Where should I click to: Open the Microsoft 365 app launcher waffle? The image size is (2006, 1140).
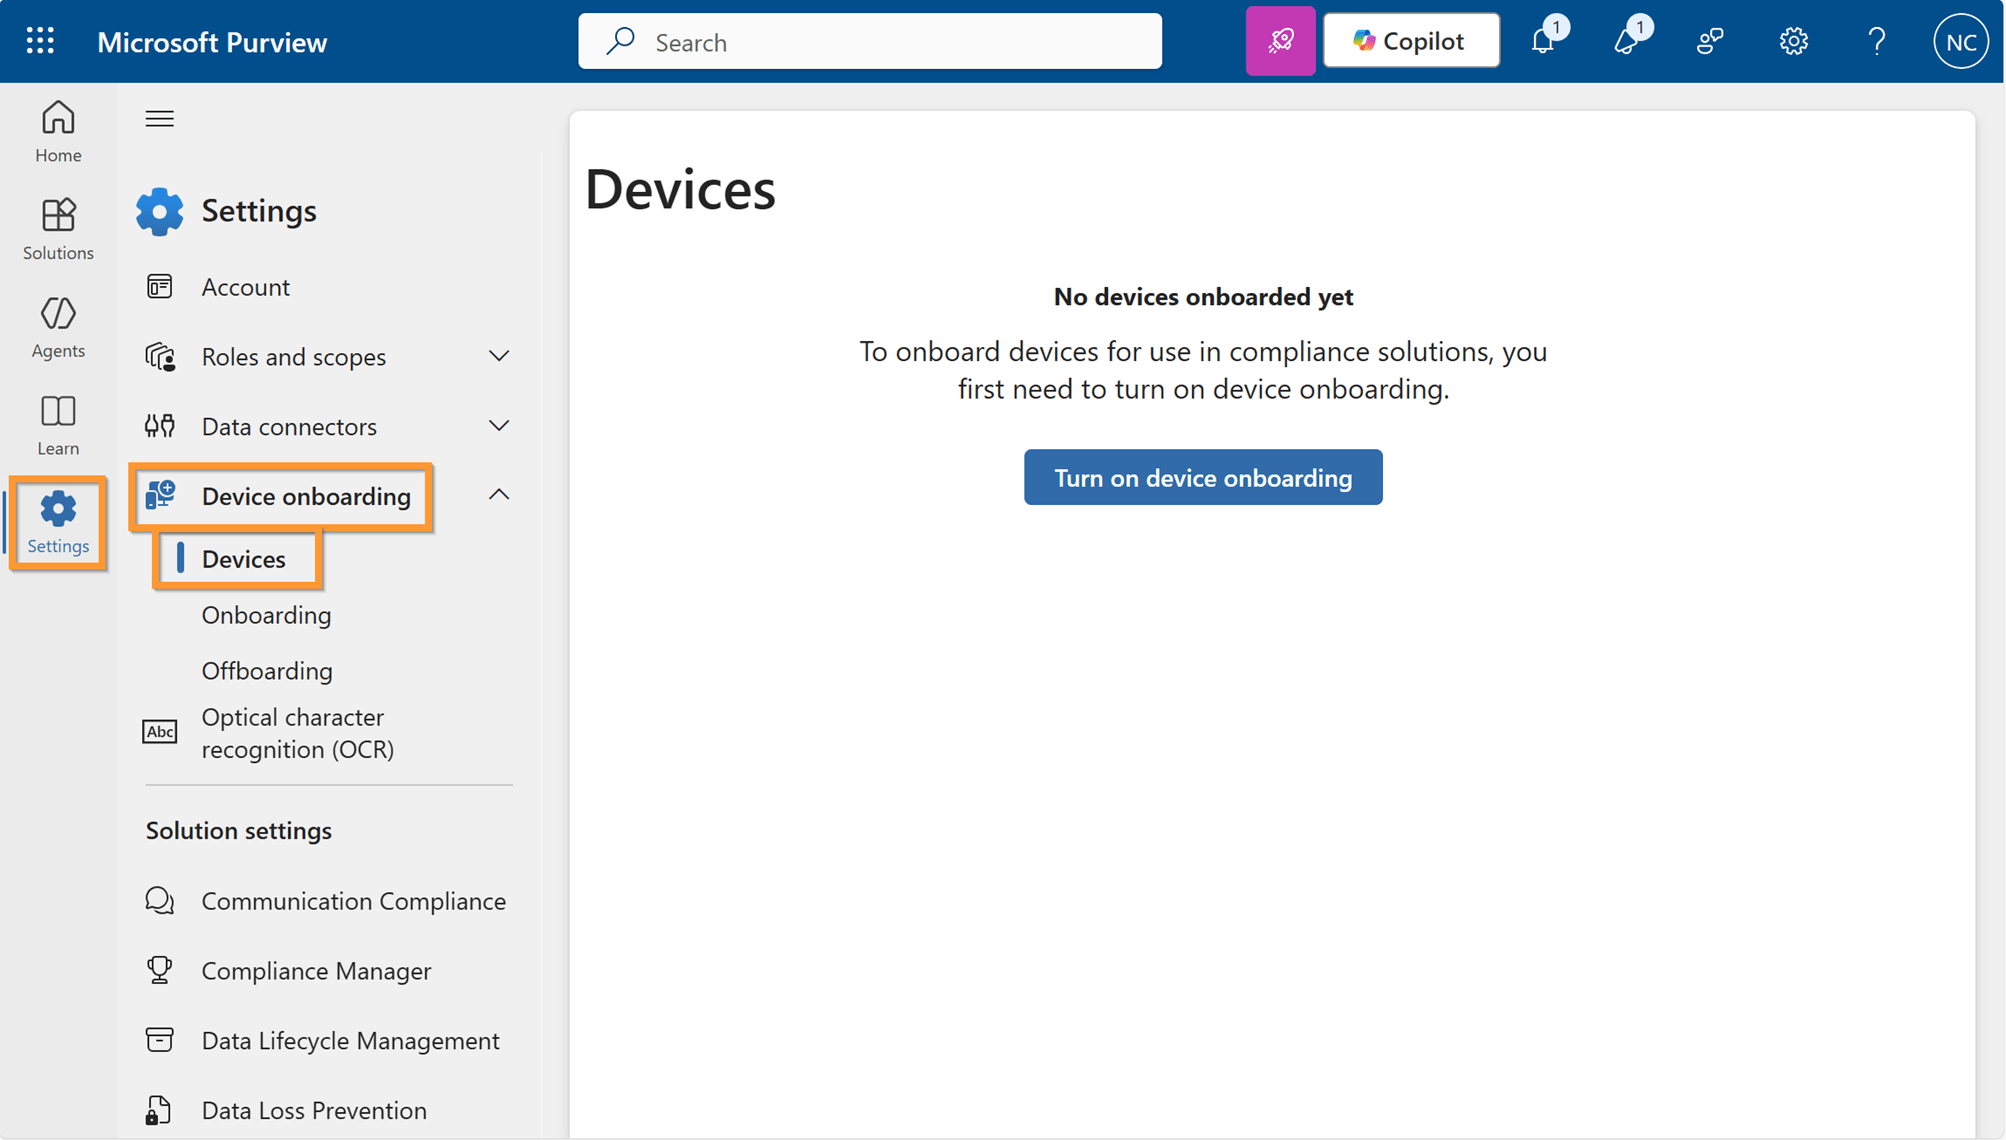tap(39, 41)
